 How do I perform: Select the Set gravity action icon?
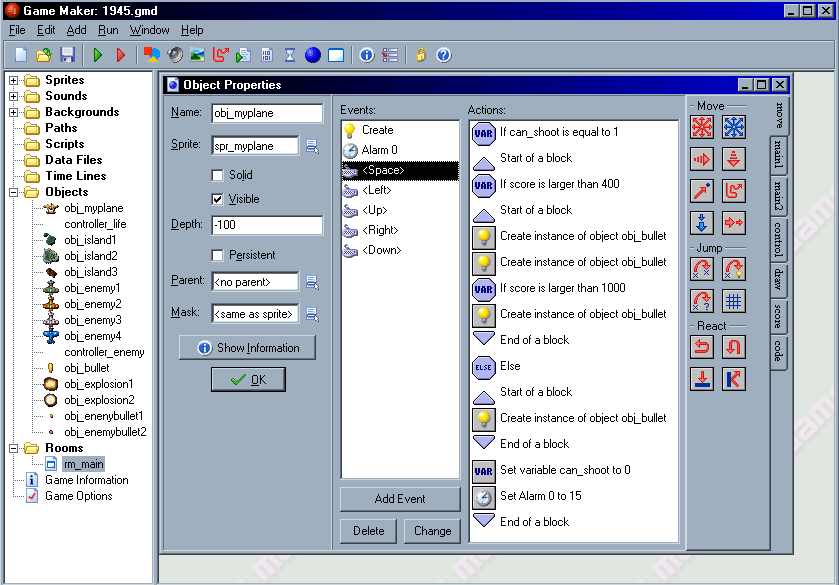pos(734,159)
